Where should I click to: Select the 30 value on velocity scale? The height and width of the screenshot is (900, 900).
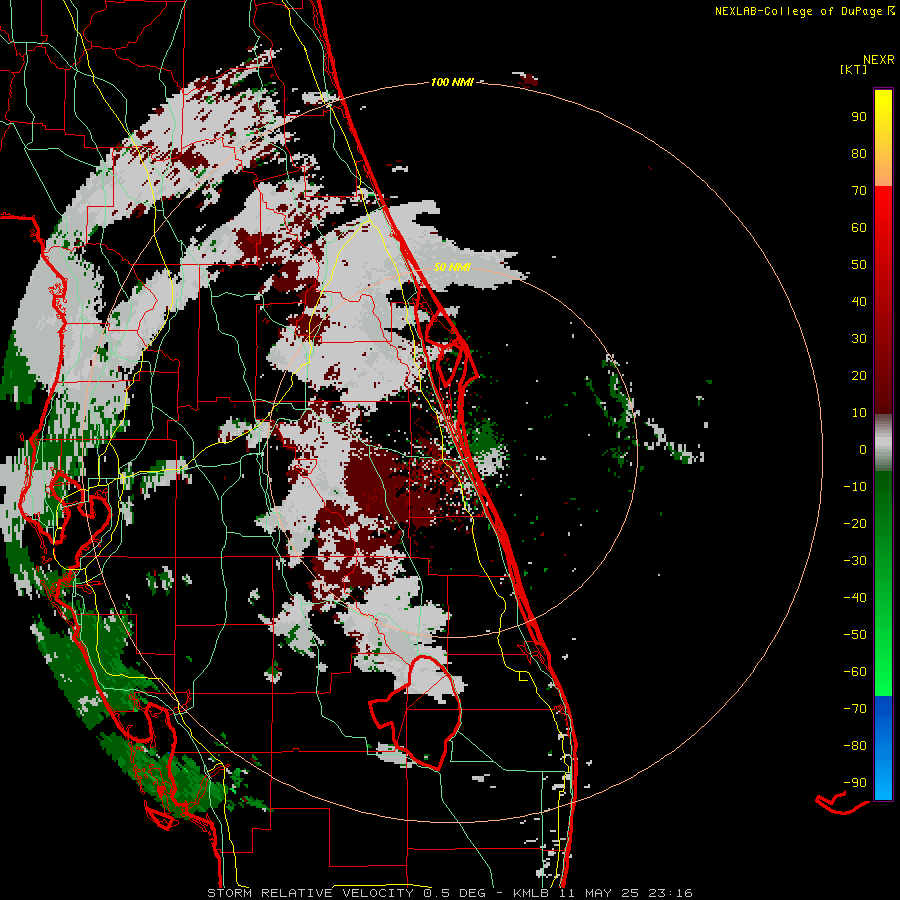pyautogui.click(x=859, y=339)
